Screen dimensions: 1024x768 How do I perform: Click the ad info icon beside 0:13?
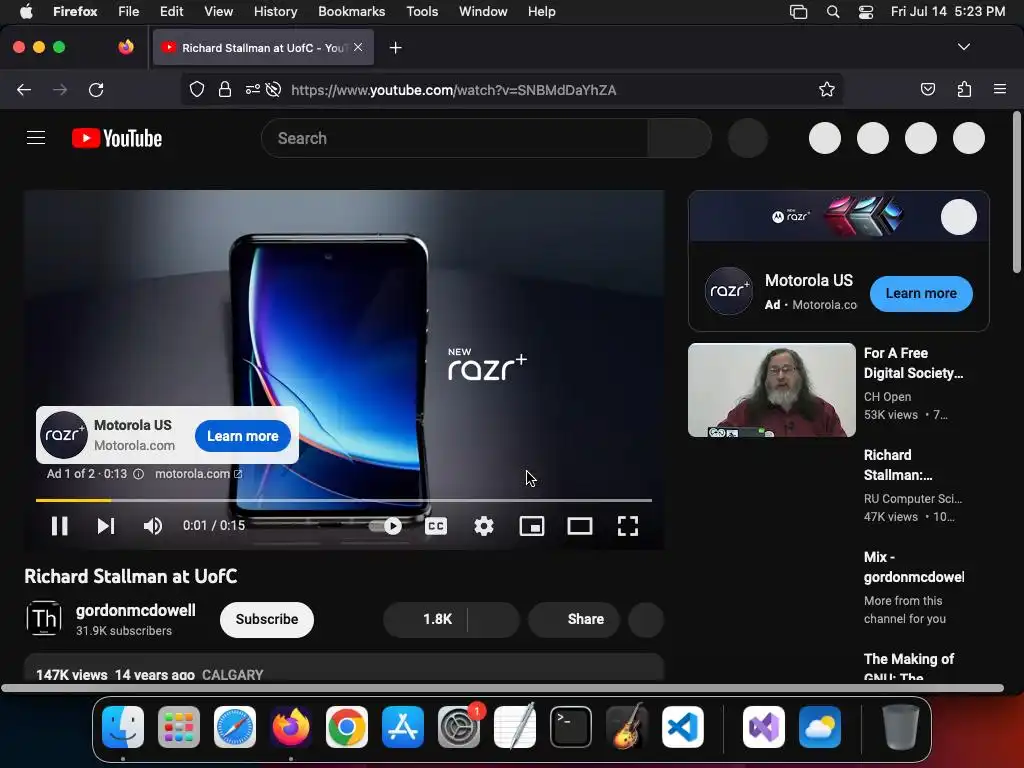point(138,474)
